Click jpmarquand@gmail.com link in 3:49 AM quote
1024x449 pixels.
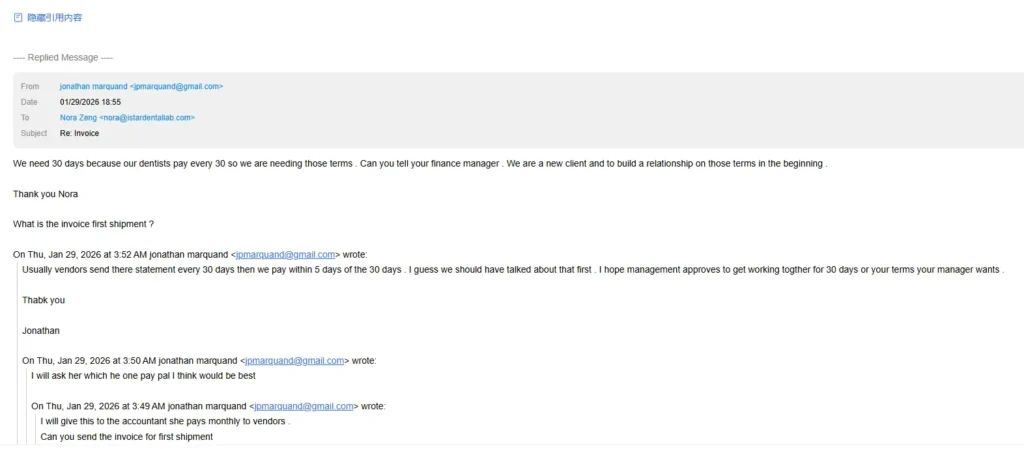[304, 406]
